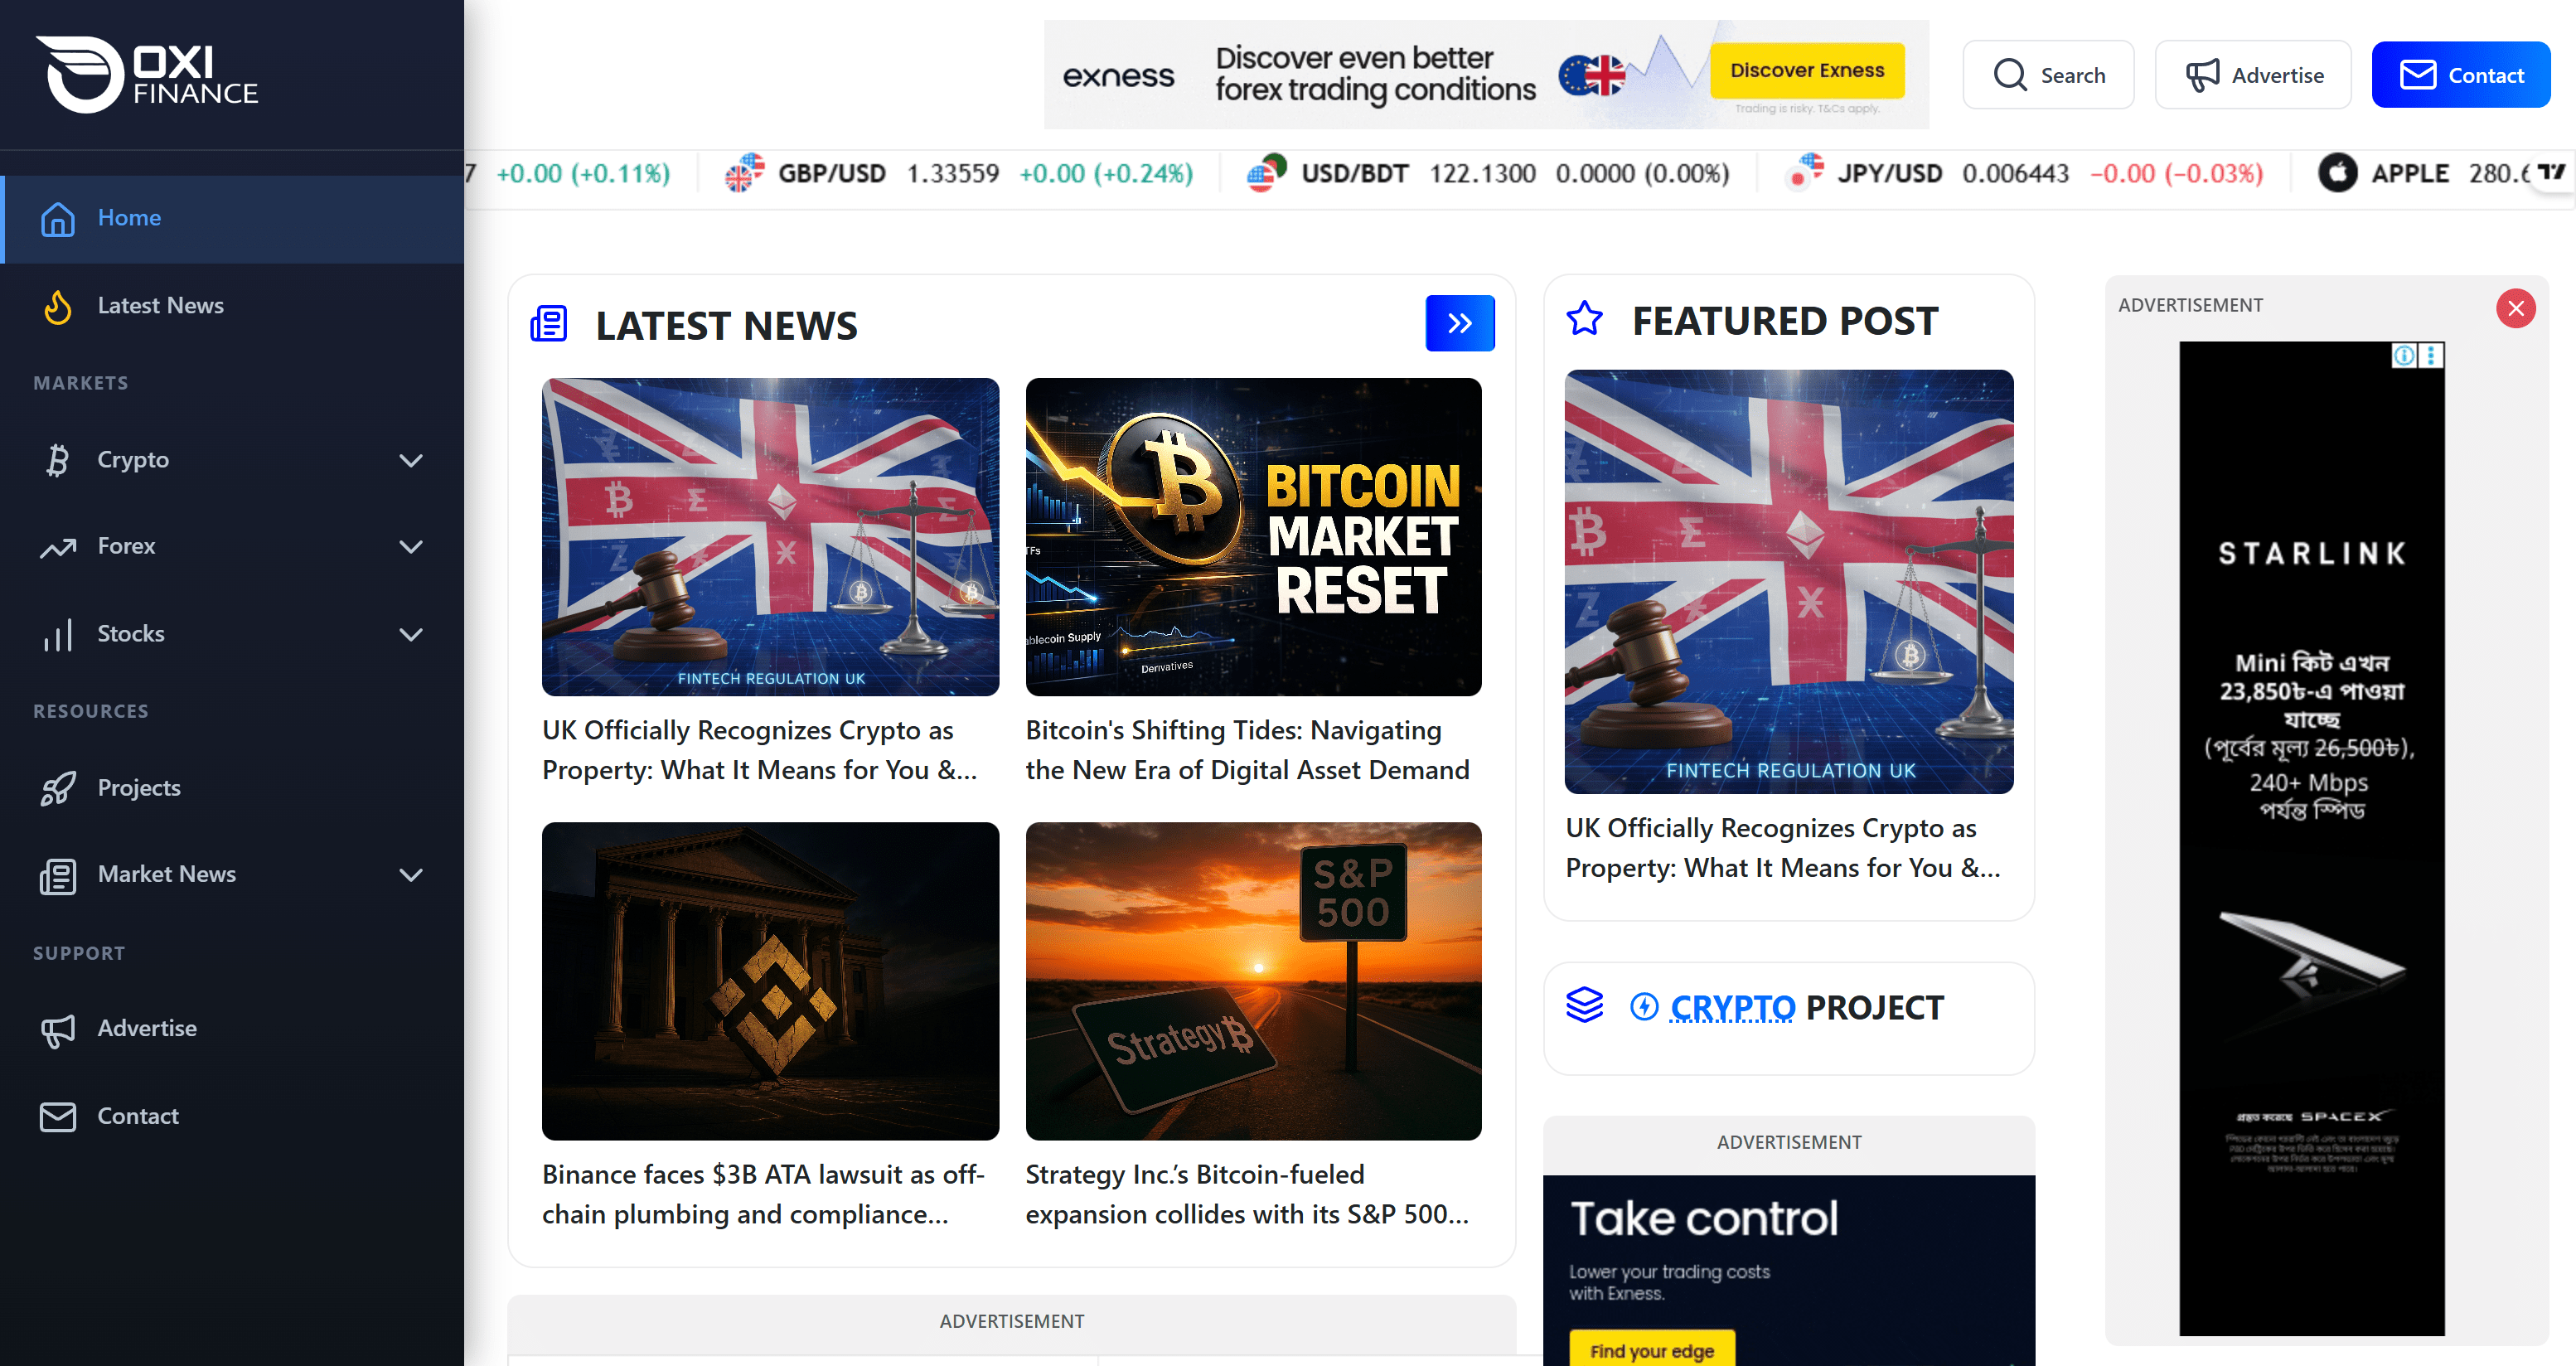Click the Apple logo in ticker
Viewport: 2576px width, 1366px height.
pos(2338,173)
